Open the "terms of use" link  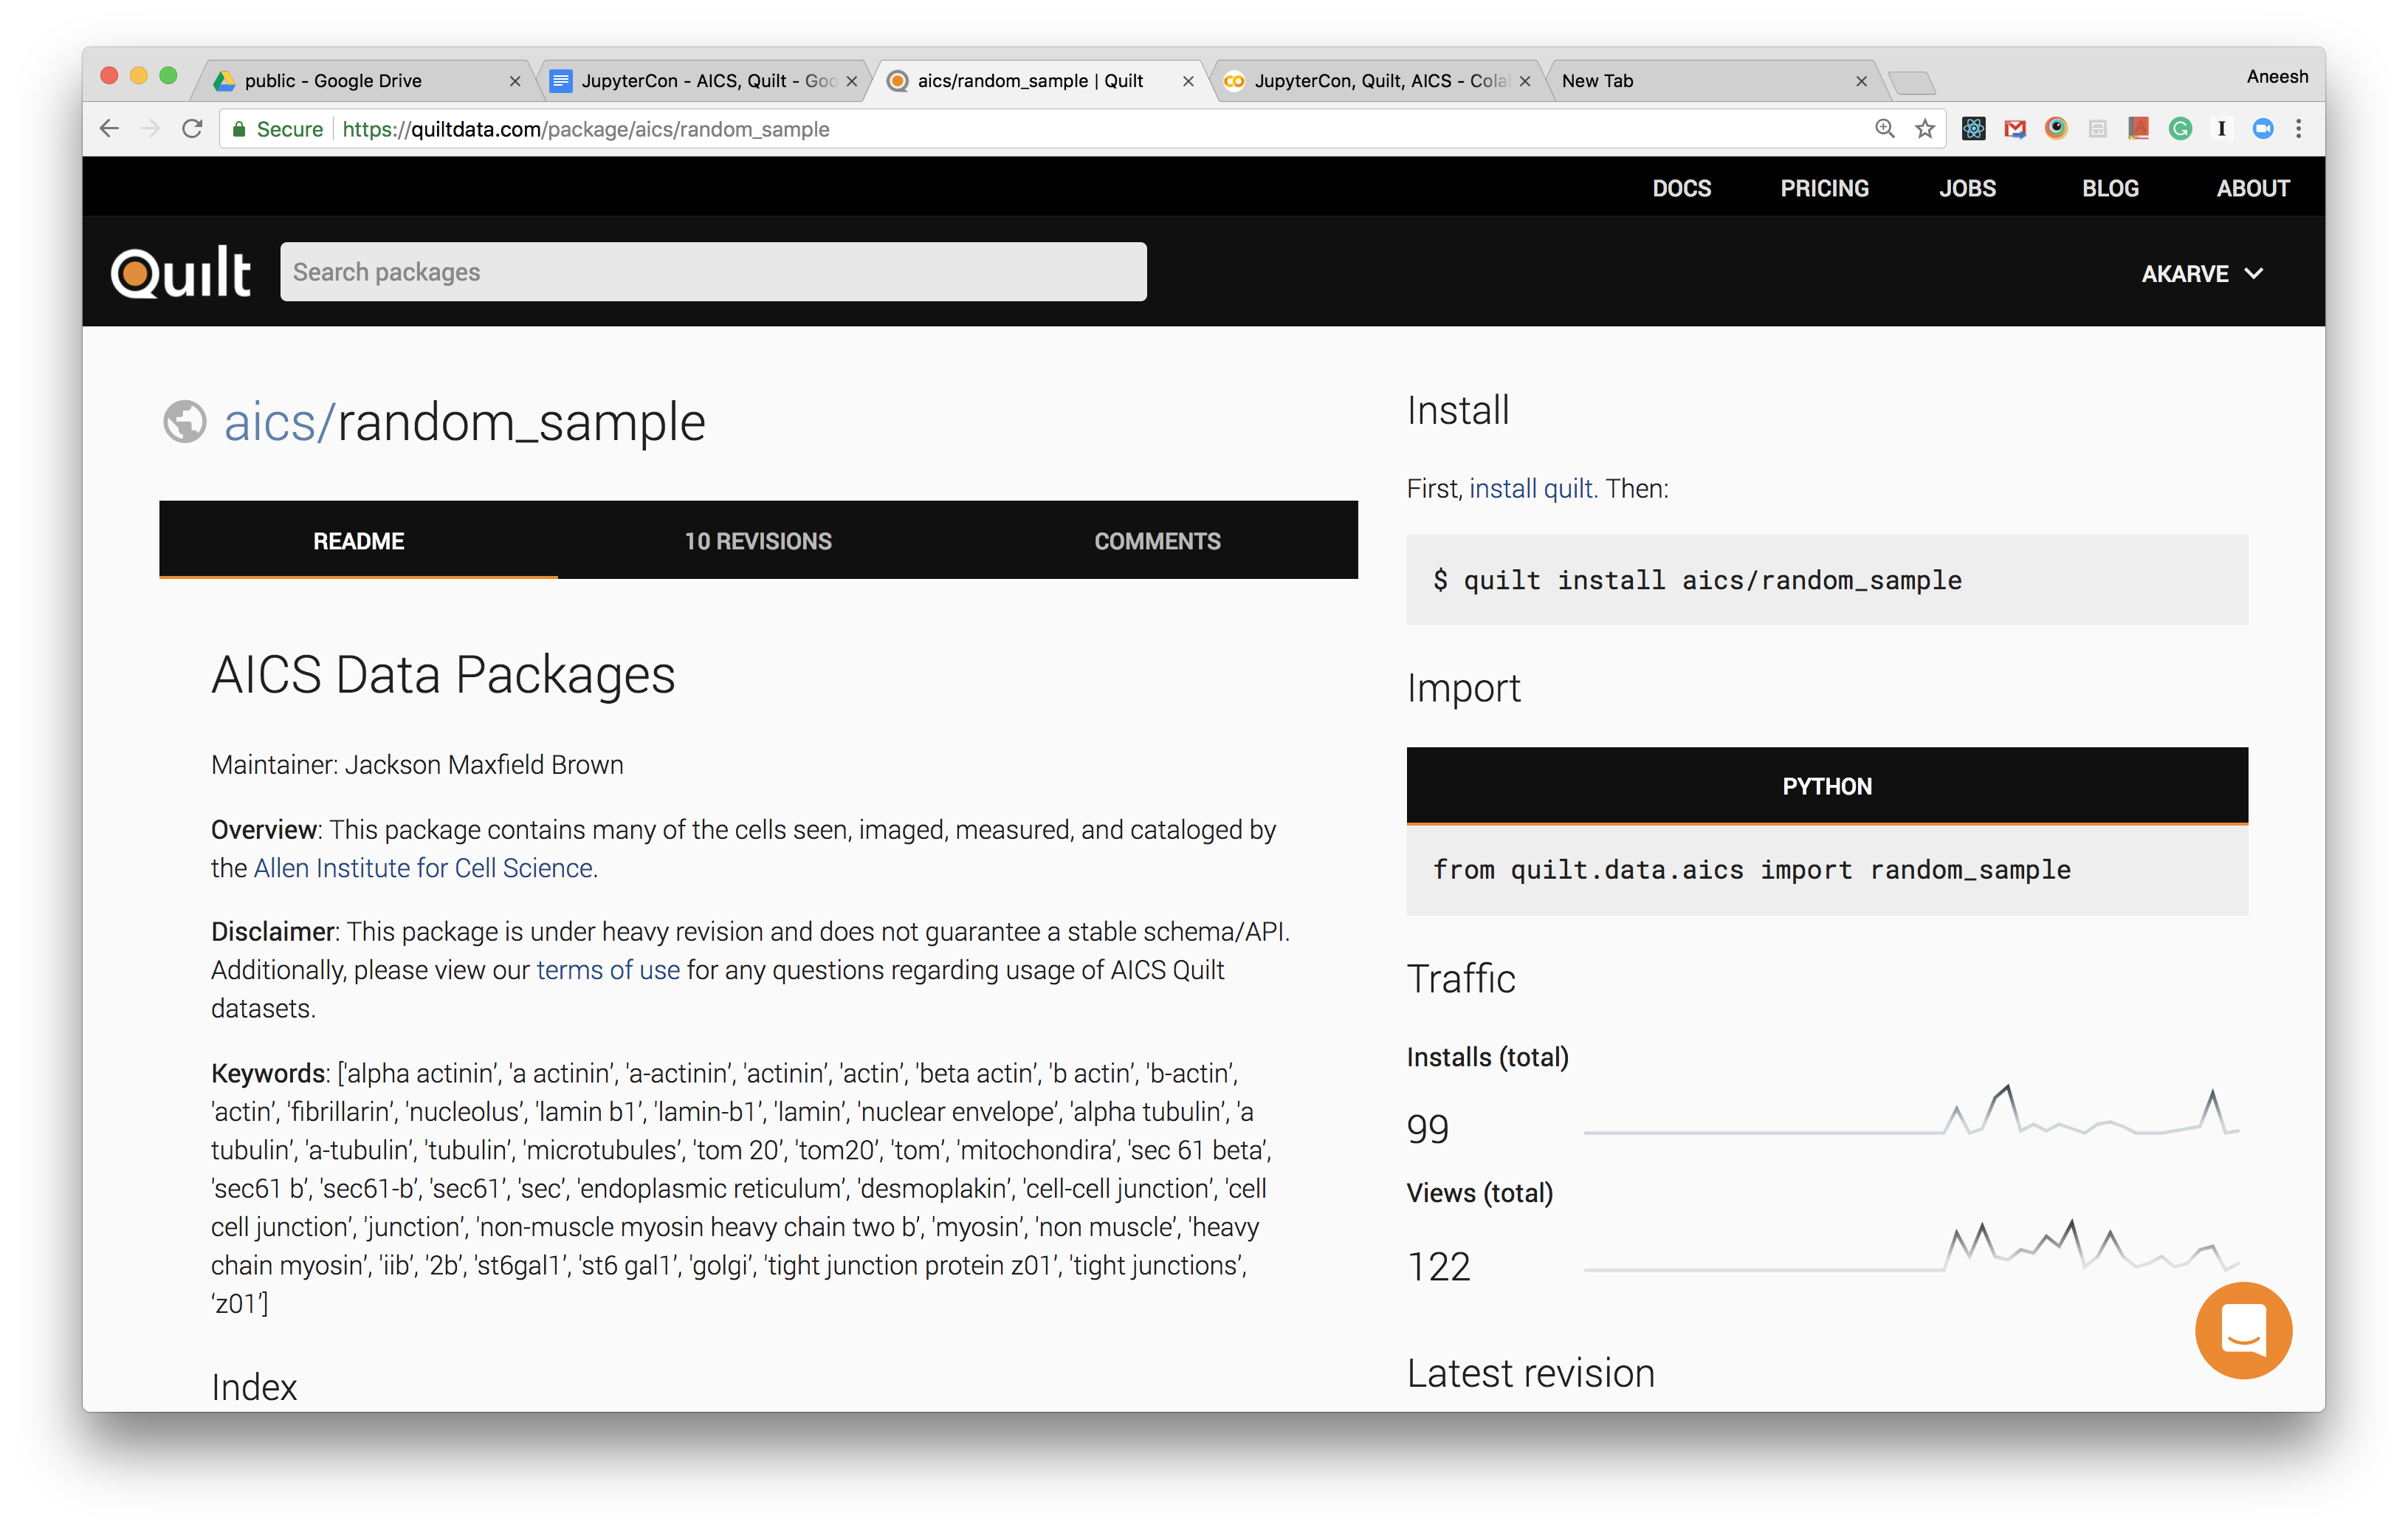coord(608,970)
